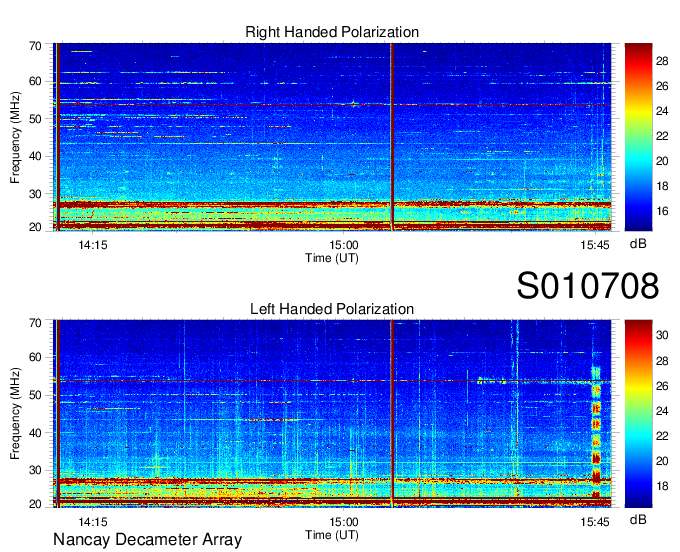Click the vertical red line after 15:00 in upper spectrogram

pyautogui.click(x=392, y=137)
